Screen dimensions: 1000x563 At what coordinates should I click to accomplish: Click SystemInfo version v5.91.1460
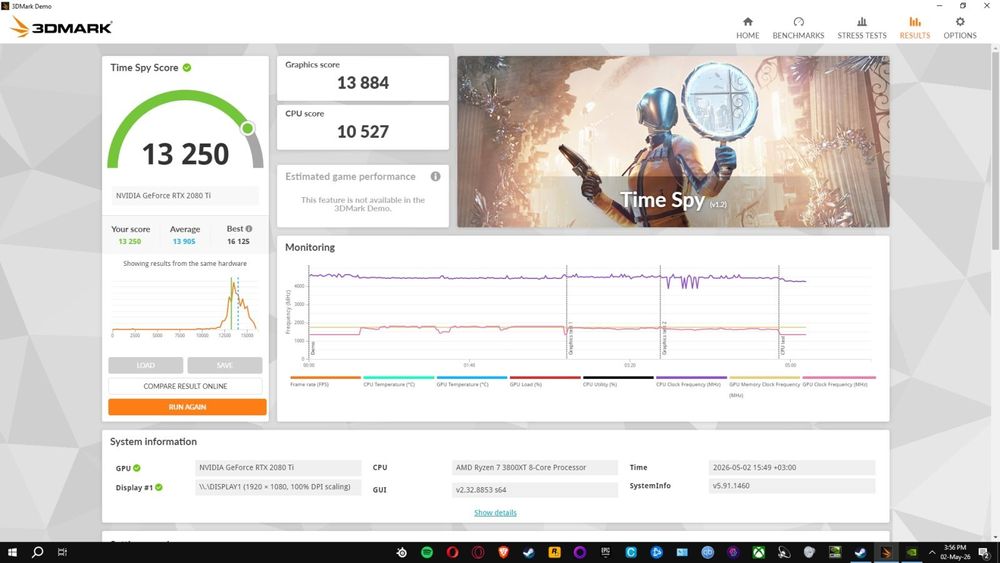[x=791, y=486]
